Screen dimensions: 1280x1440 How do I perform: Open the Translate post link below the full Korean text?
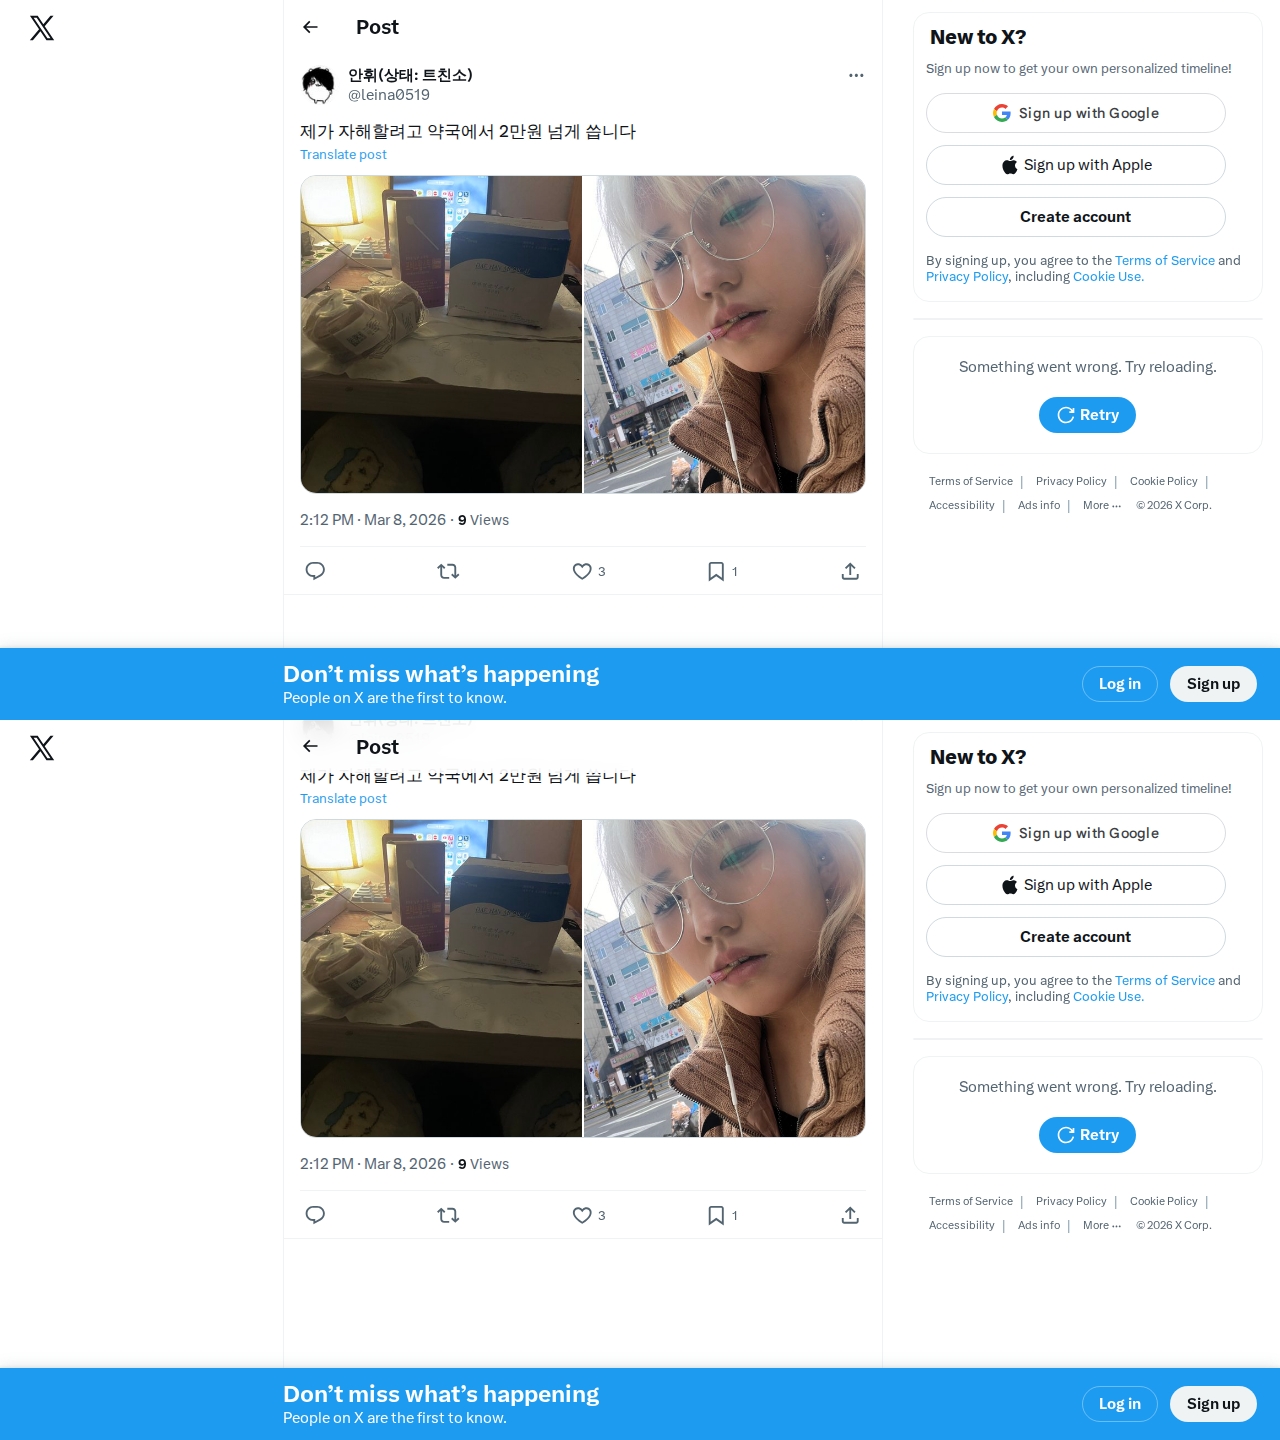pyautogui.click(x=343, y=154)
